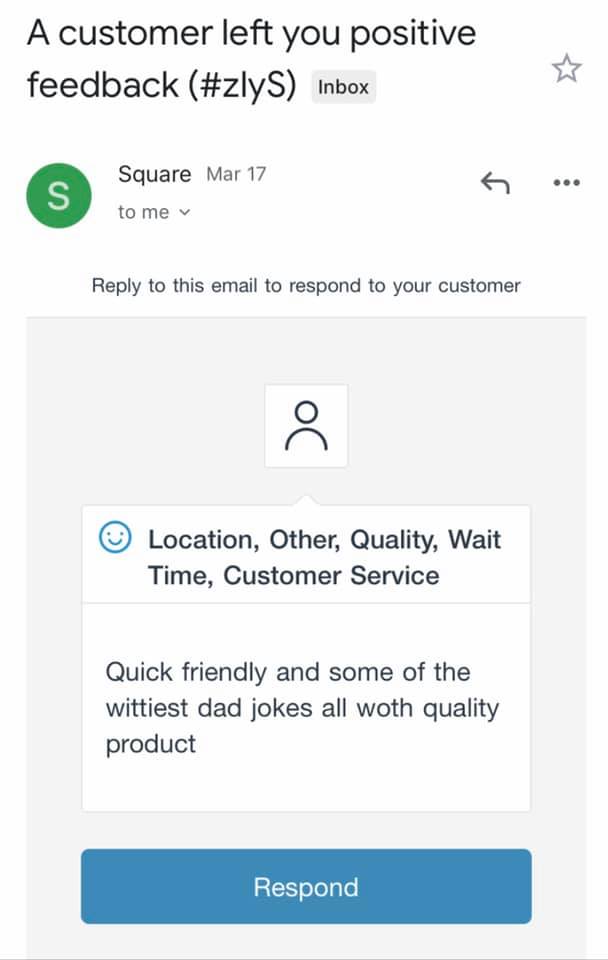Expand recipient details chevron beside "to me"

coord(183,212)
